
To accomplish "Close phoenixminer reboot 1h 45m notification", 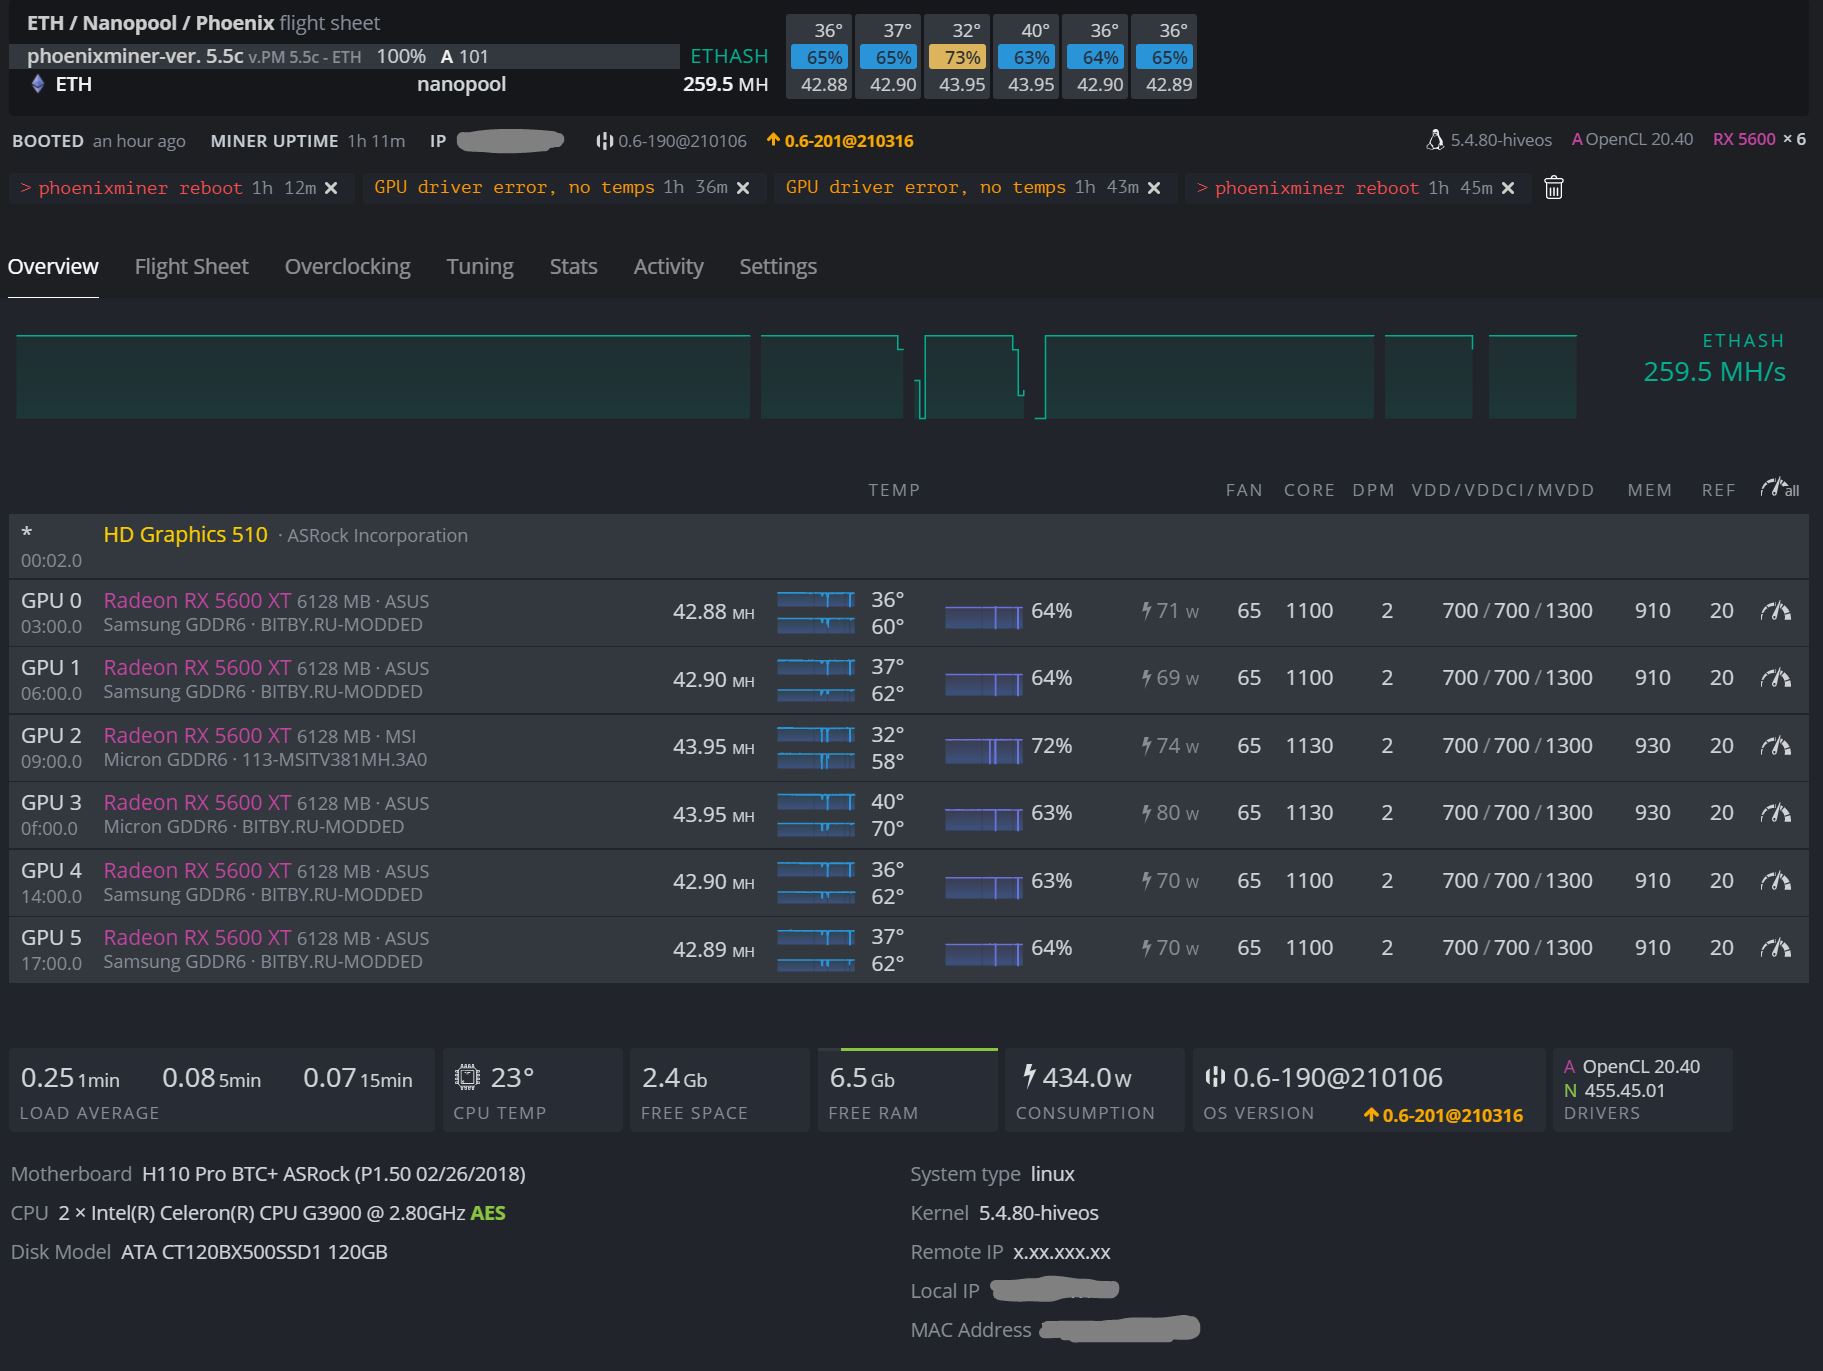I will (1508, 188).
